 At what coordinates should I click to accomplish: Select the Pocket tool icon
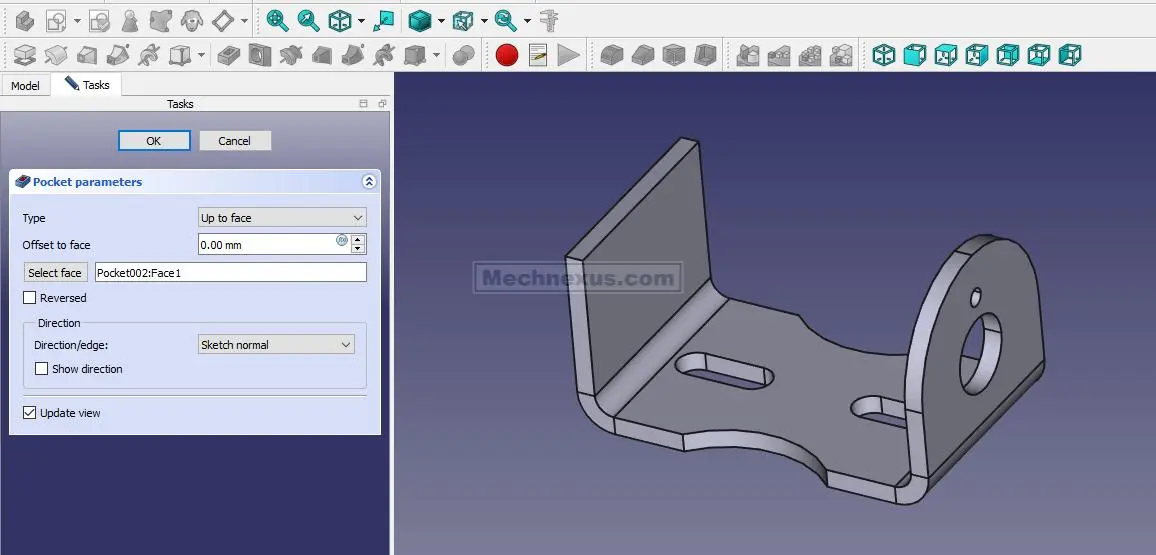[228, 55]
